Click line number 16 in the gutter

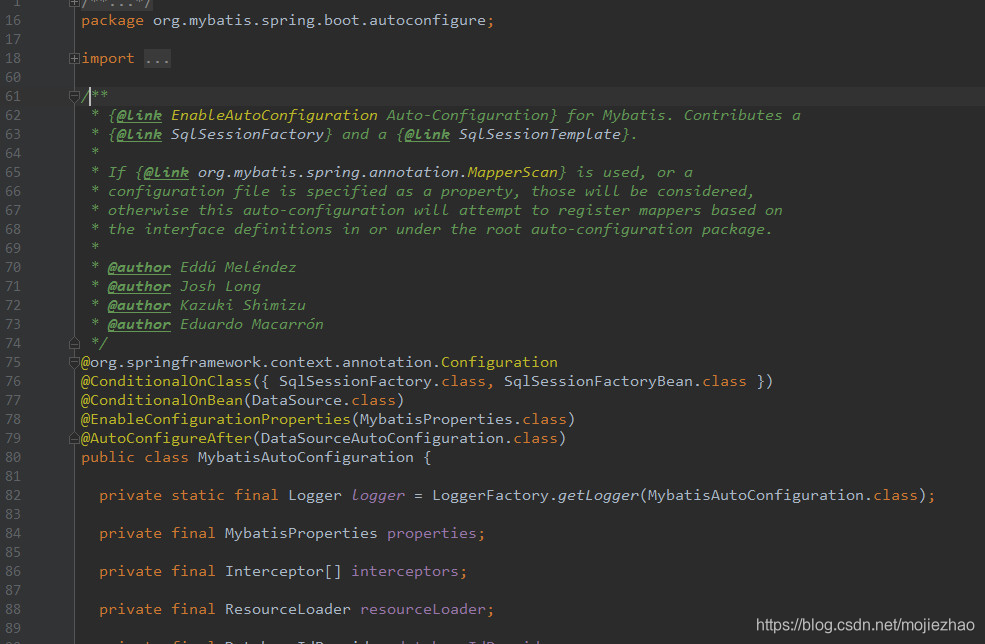[13, 21]
